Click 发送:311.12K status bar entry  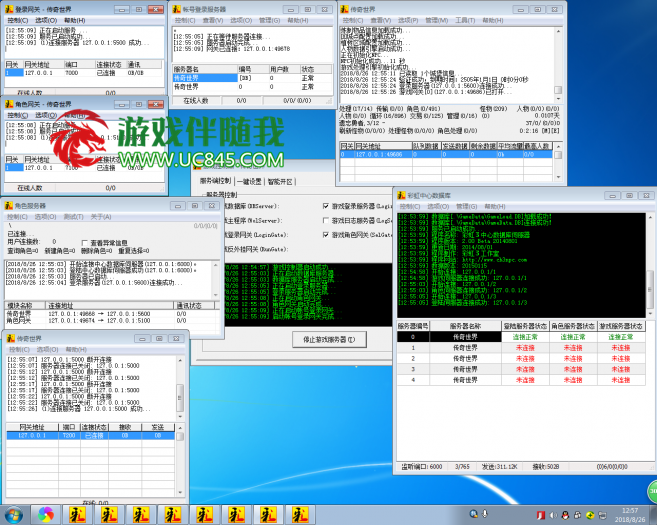(499, 467)
